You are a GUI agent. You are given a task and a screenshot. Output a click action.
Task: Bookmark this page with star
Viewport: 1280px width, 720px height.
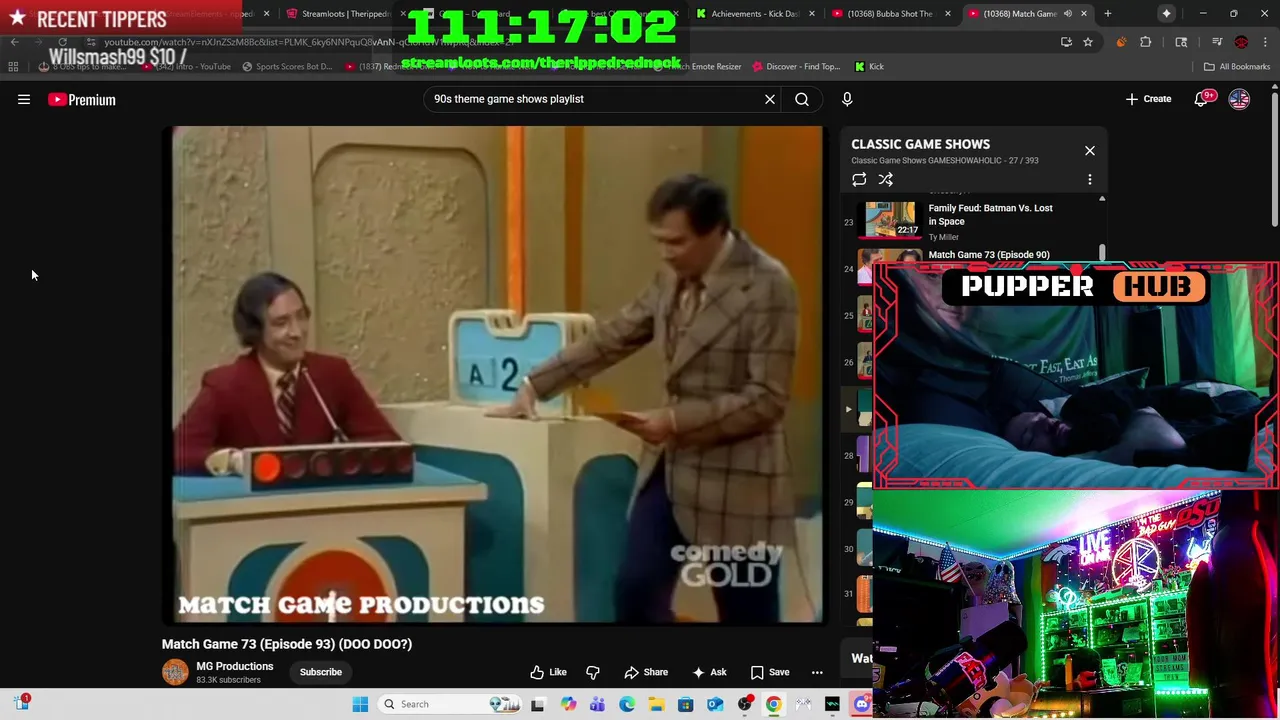(1088, 42)
